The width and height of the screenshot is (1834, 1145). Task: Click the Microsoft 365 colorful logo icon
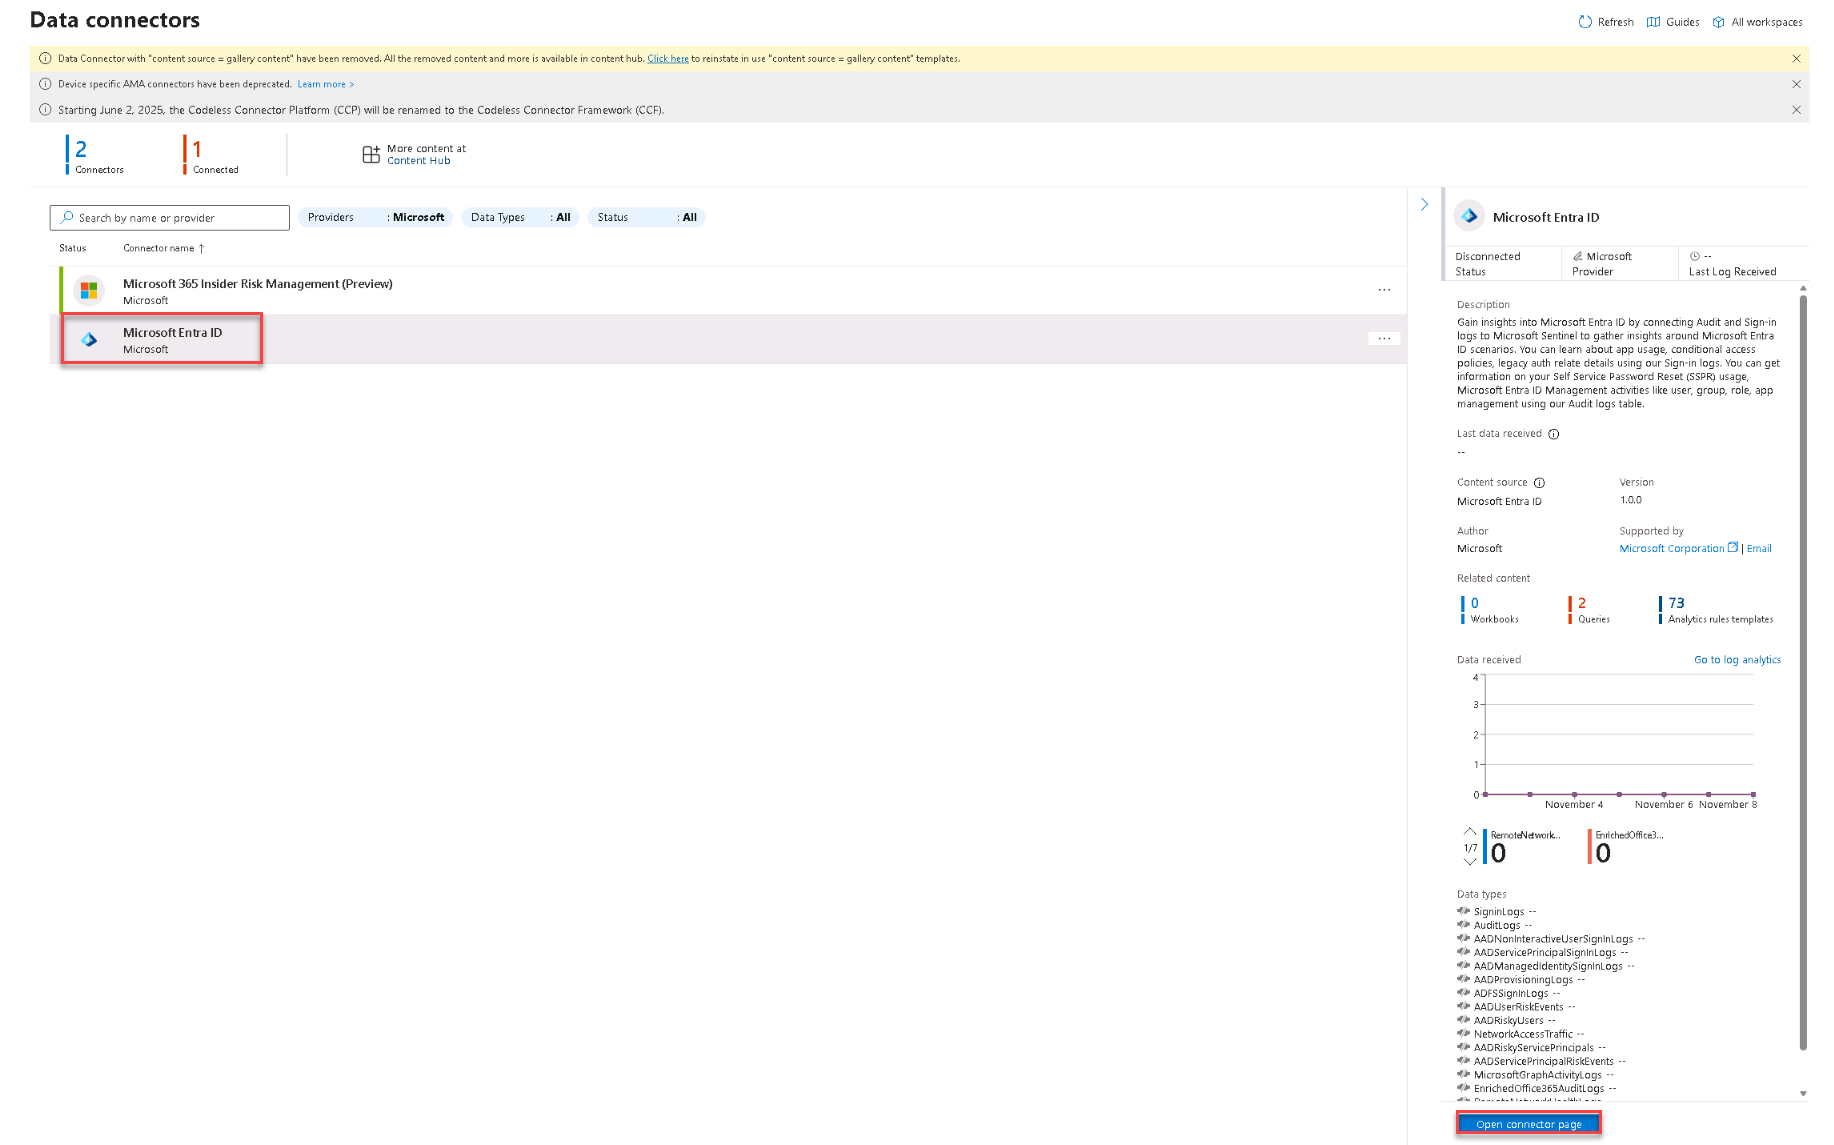point(89,291)
